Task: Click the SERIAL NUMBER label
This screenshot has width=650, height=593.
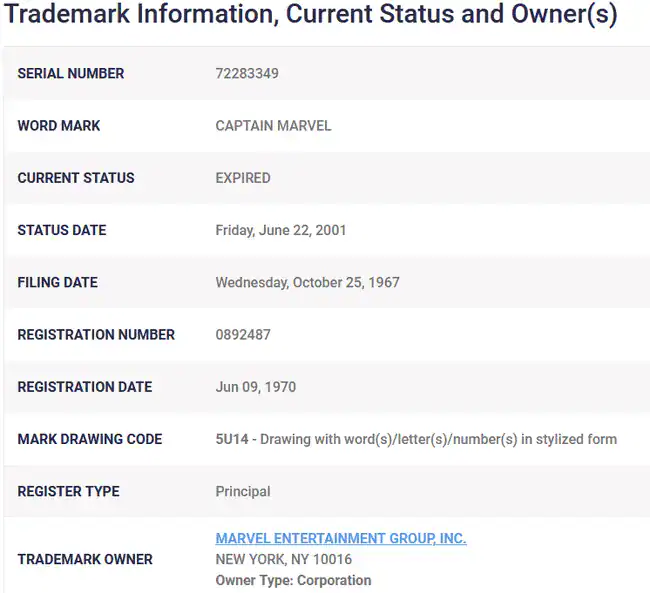Action: (70, 73)
